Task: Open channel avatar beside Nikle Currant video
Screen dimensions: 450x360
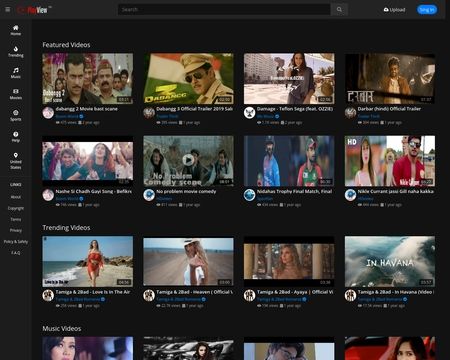Action: coord(350,195)
